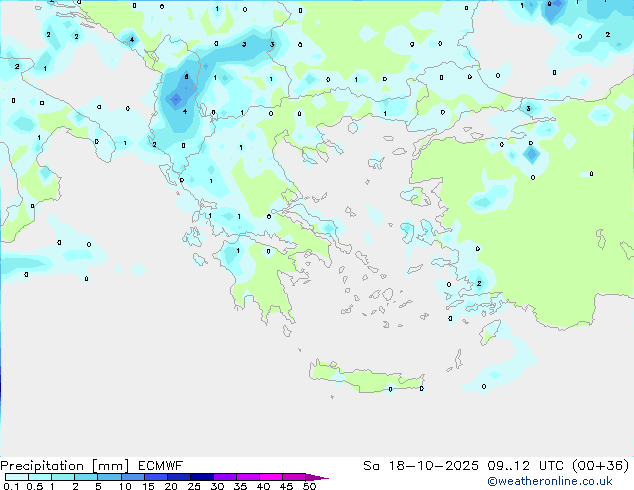Screen dimensions: 634x490
Task: Click the above-50 mm arrow tip of legend
Action: click(x=318, y=477)
